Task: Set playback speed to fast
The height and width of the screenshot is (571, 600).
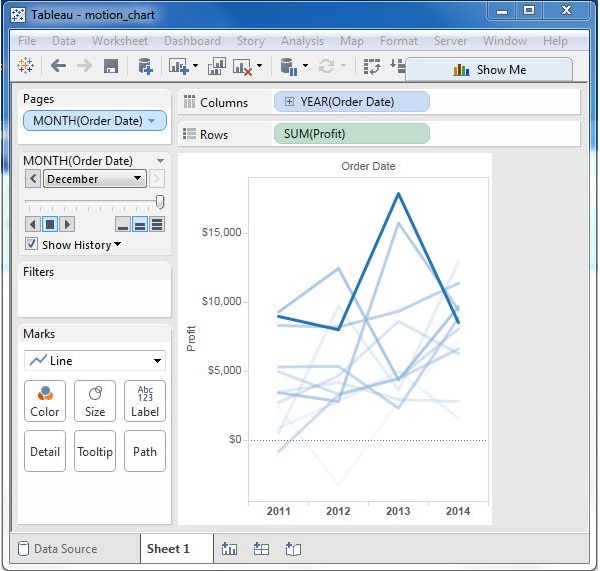Action: click(x=157, y=224)
